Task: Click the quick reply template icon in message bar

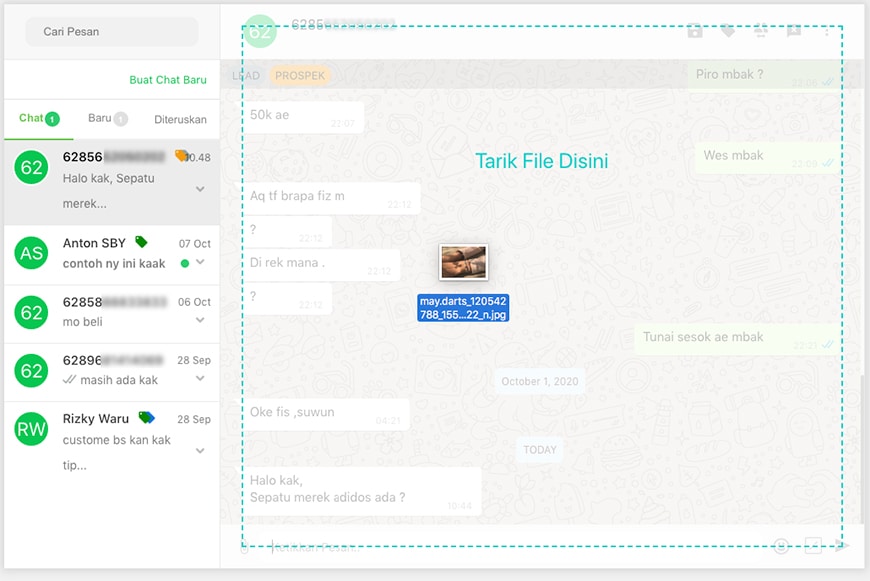Action: (813, 546)
